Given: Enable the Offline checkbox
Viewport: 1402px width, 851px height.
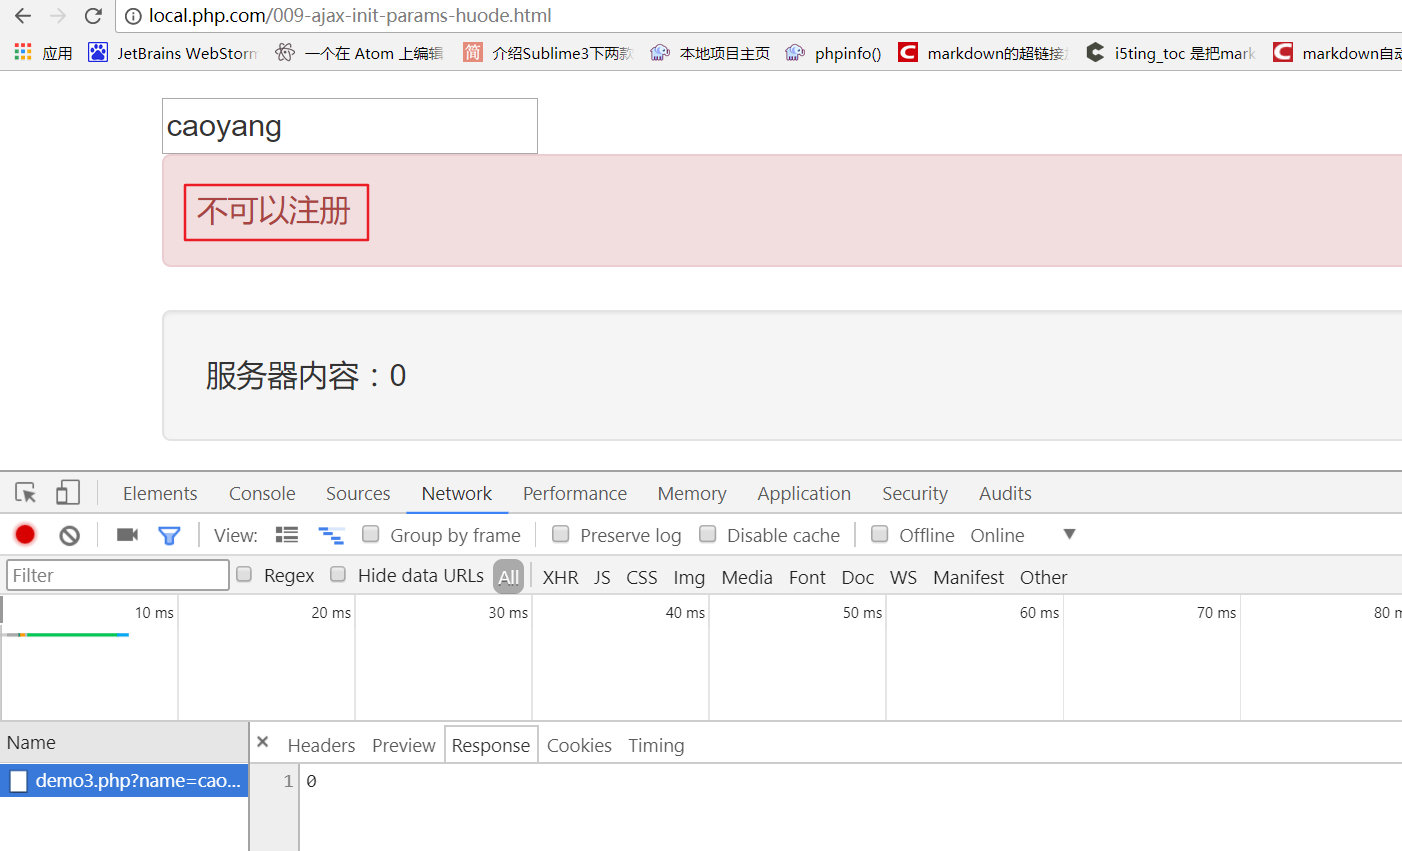Looking at the screenshot, I should point(880,534).
